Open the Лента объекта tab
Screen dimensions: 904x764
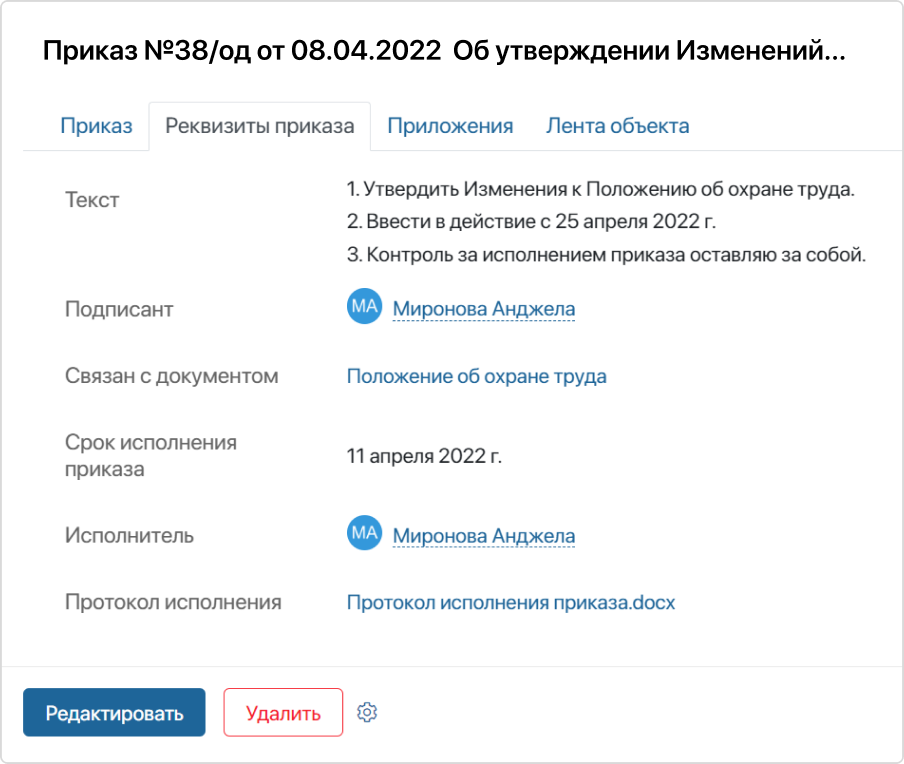[617, 126]
